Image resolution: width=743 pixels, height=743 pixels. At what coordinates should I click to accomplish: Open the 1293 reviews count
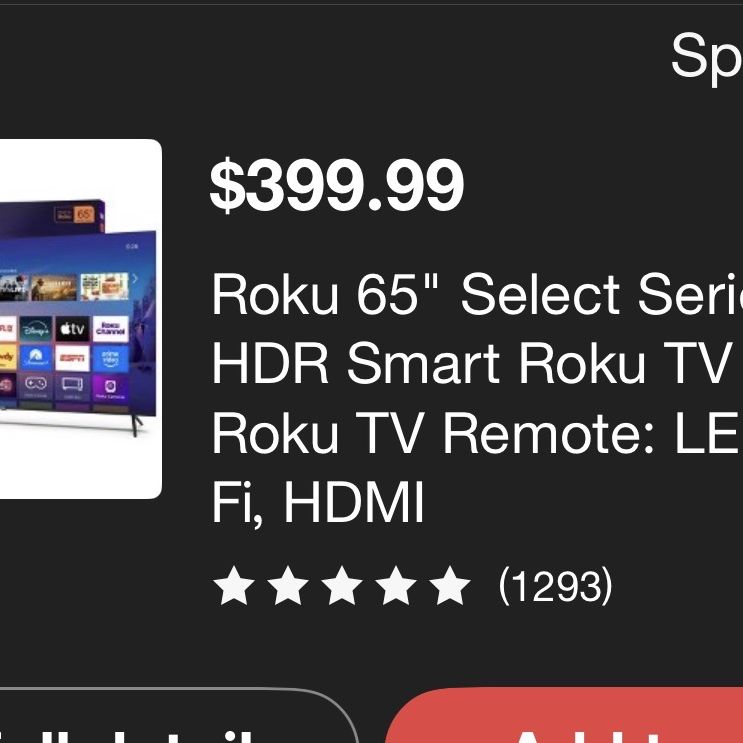pyautogui.click(x=556, y=586)
